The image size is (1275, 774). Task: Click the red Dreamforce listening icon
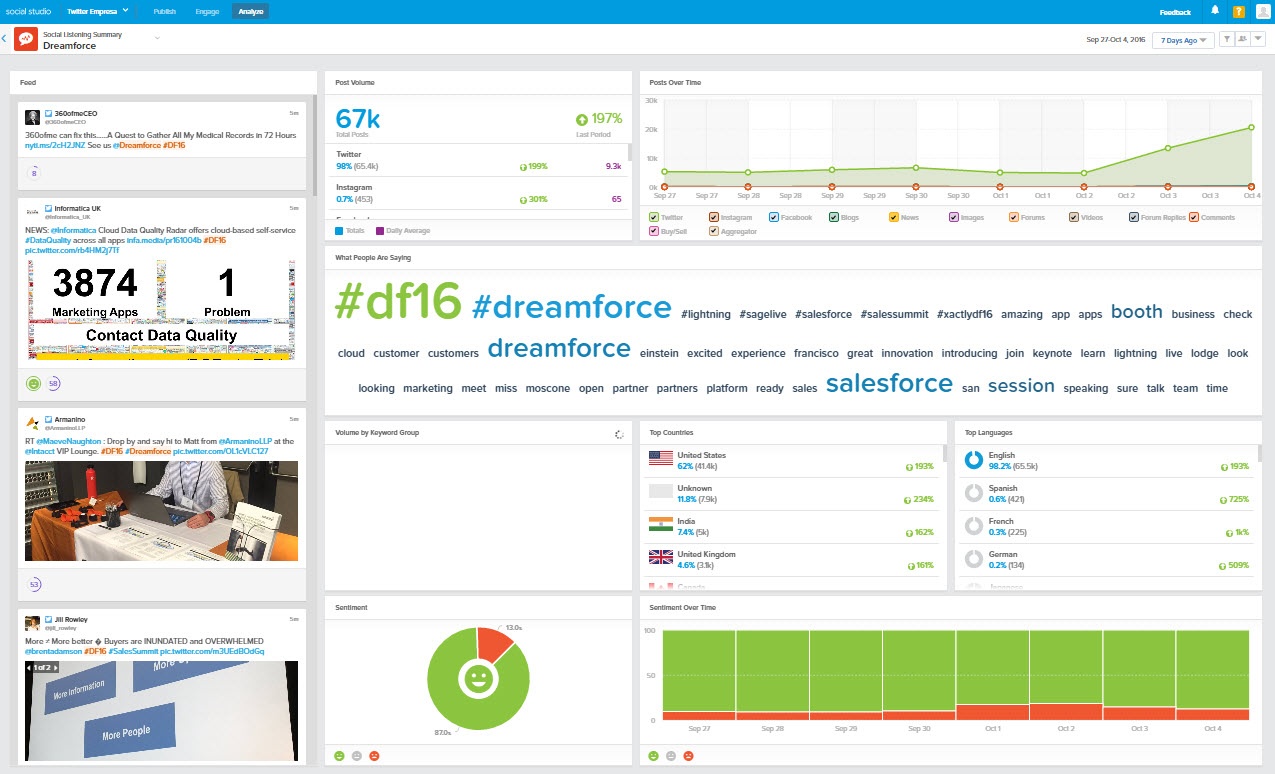click(x=26, y=39)
